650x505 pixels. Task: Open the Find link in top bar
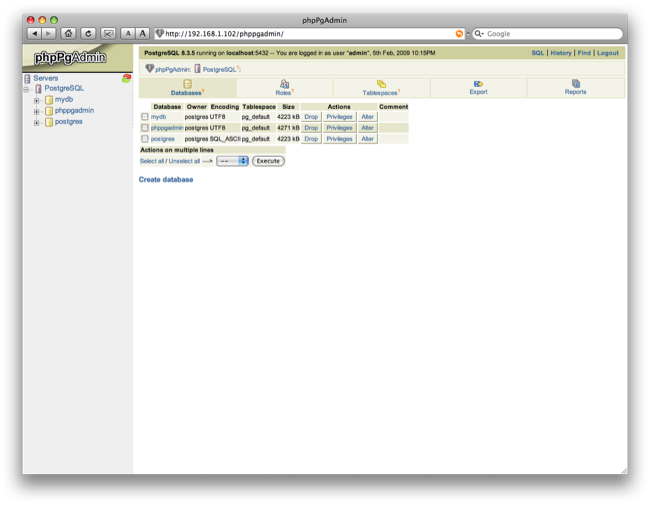tap(584, 53)
